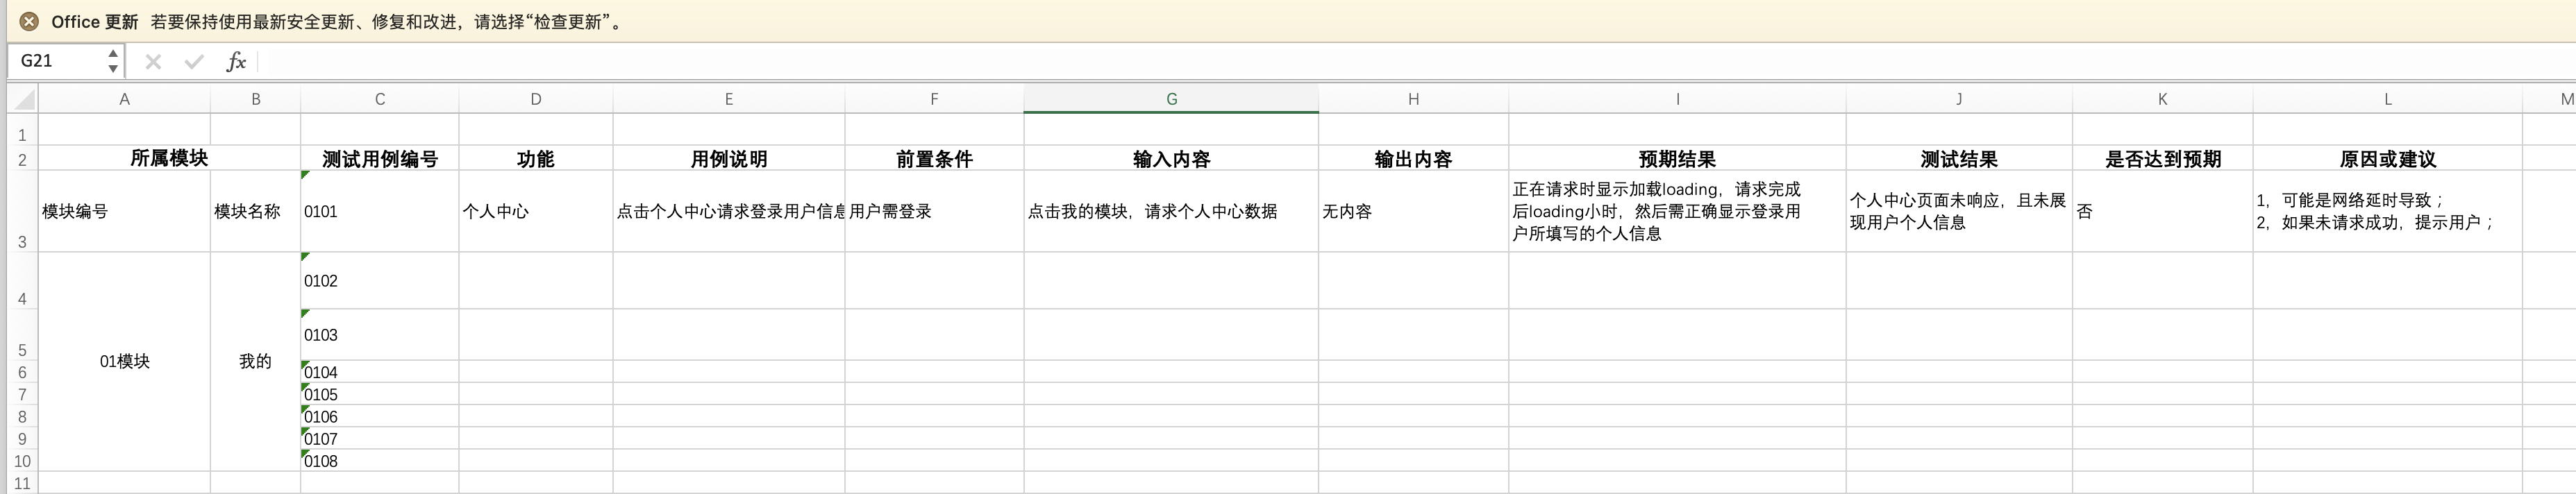Select the 所属模块 header cell
The image size is (2576, 494).
pos(169,159)
